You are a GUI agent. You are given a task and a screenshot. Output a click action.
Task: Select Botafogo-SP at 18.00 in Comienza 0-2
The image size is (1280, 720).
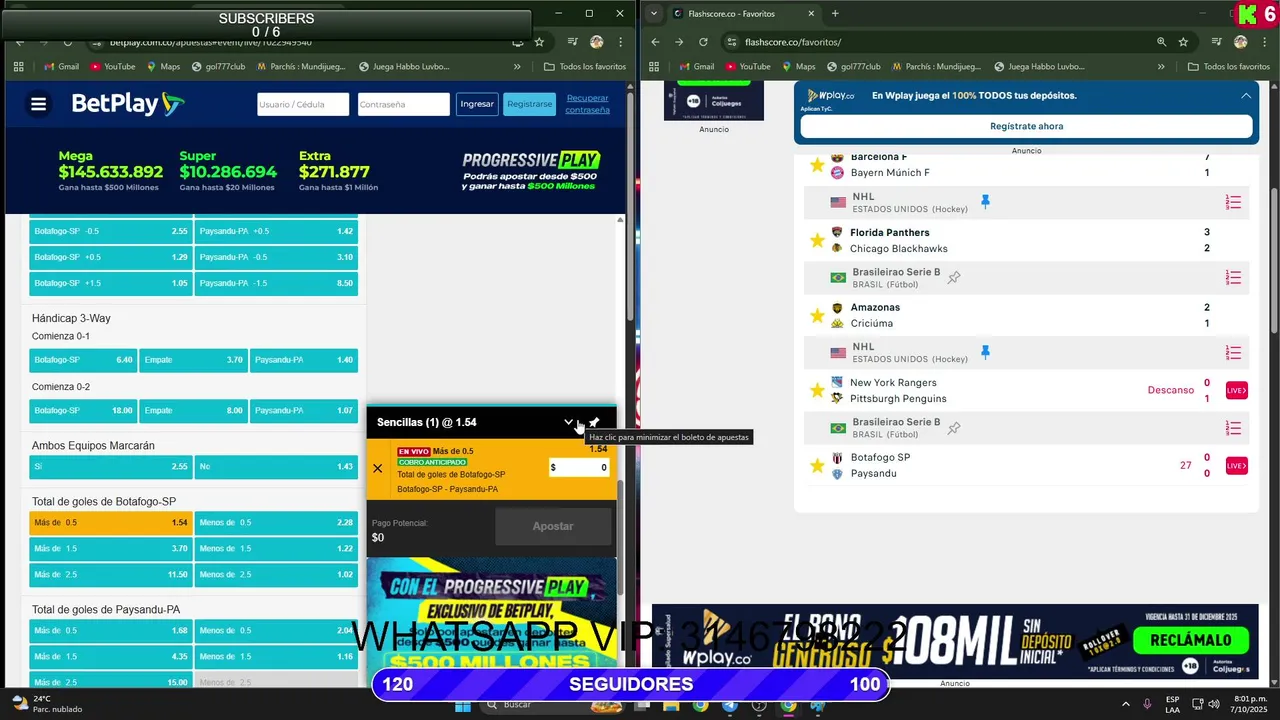pos(83,410)
